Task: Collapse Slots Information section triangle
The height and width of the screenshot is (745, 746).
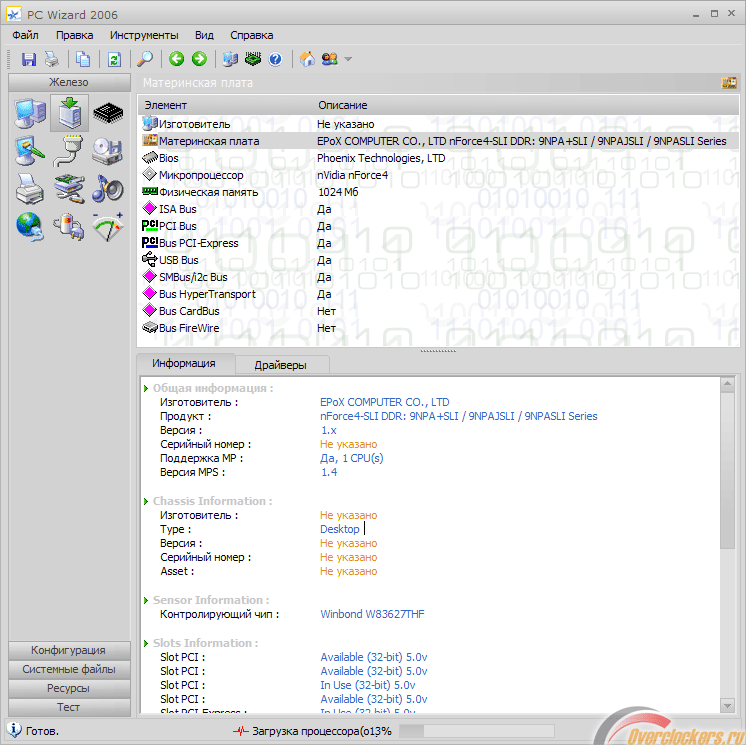Action: [x=147, y=643]
